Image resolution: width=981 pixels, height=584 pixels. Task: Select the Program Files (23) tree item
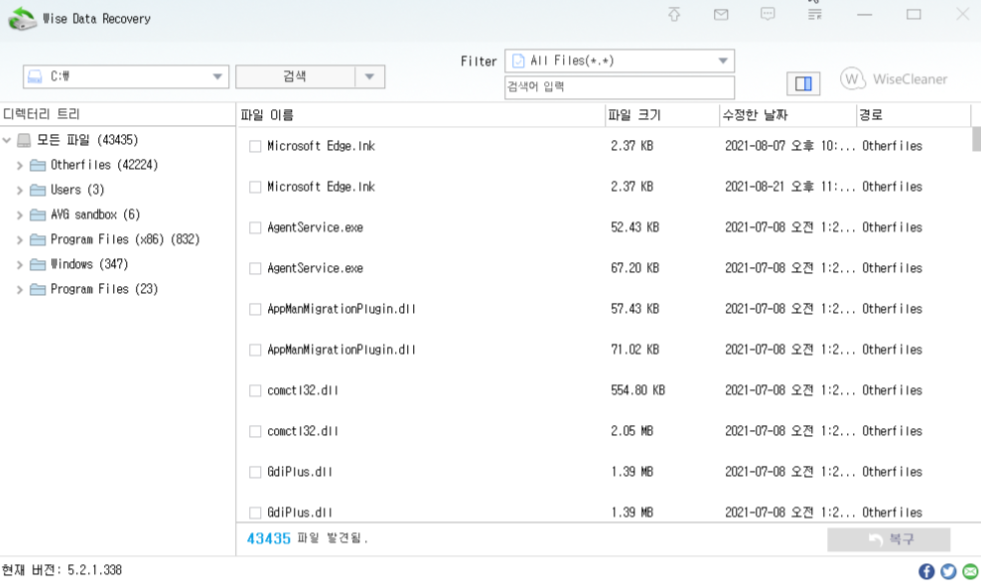[104, 289]
